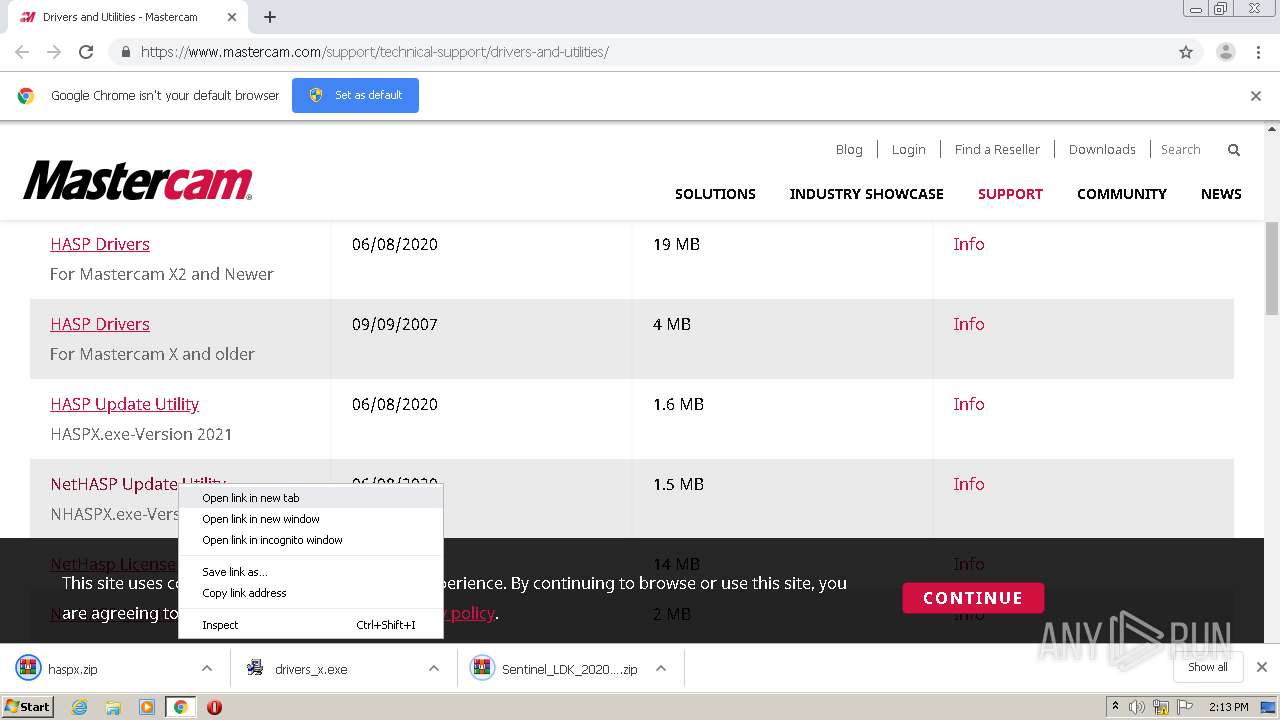Choose Open link in new tab

[311, 498]
